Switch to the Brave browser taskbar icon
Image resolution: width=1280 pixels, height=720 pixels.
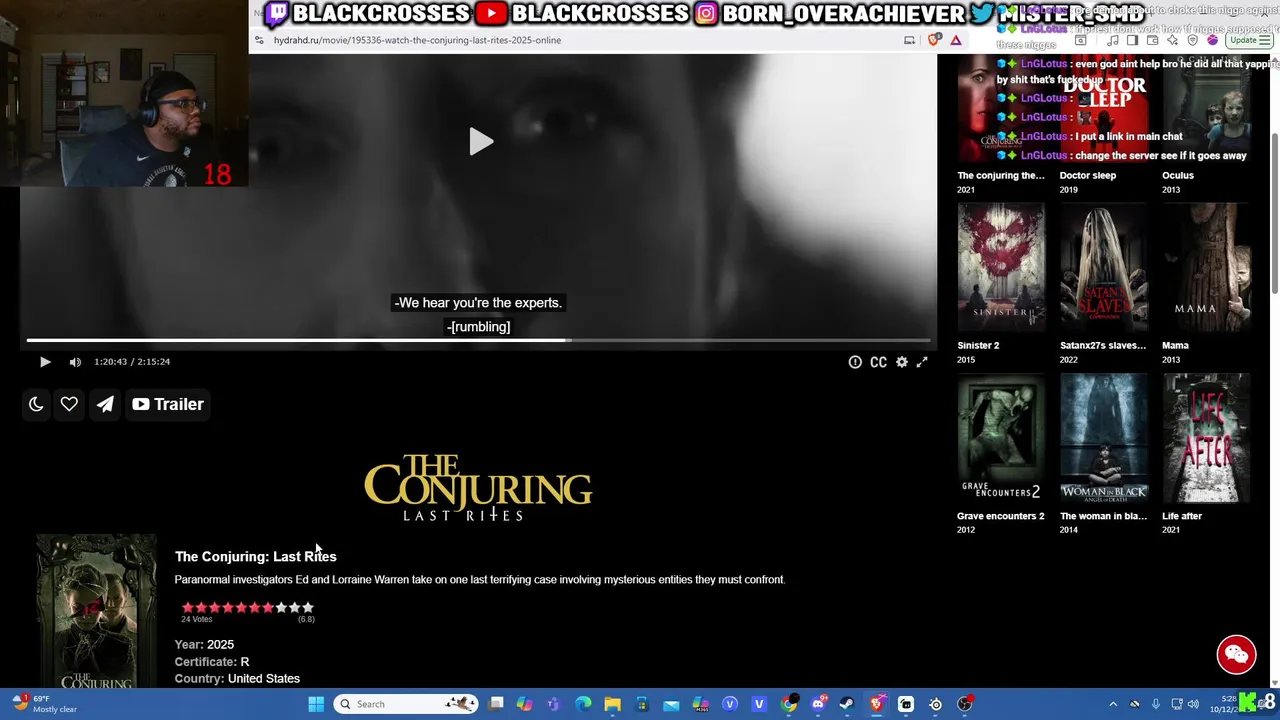pos(877,704)
